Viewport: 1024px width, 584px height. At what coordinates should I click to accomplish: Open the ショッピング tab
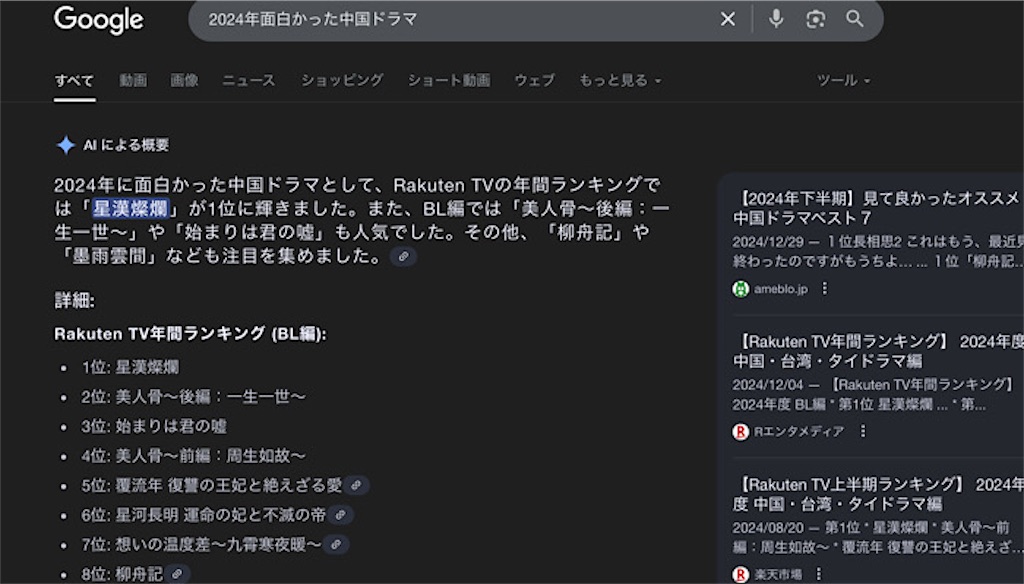(342, 80)
